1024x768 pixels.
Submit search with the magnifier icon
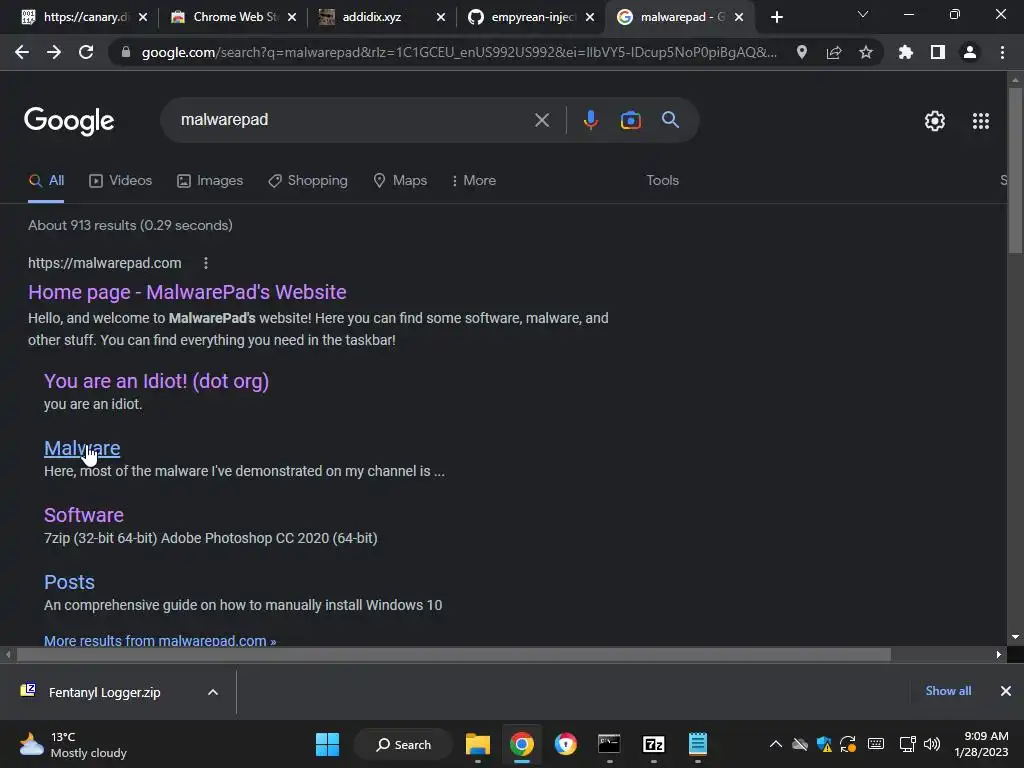tap(671, 120)
